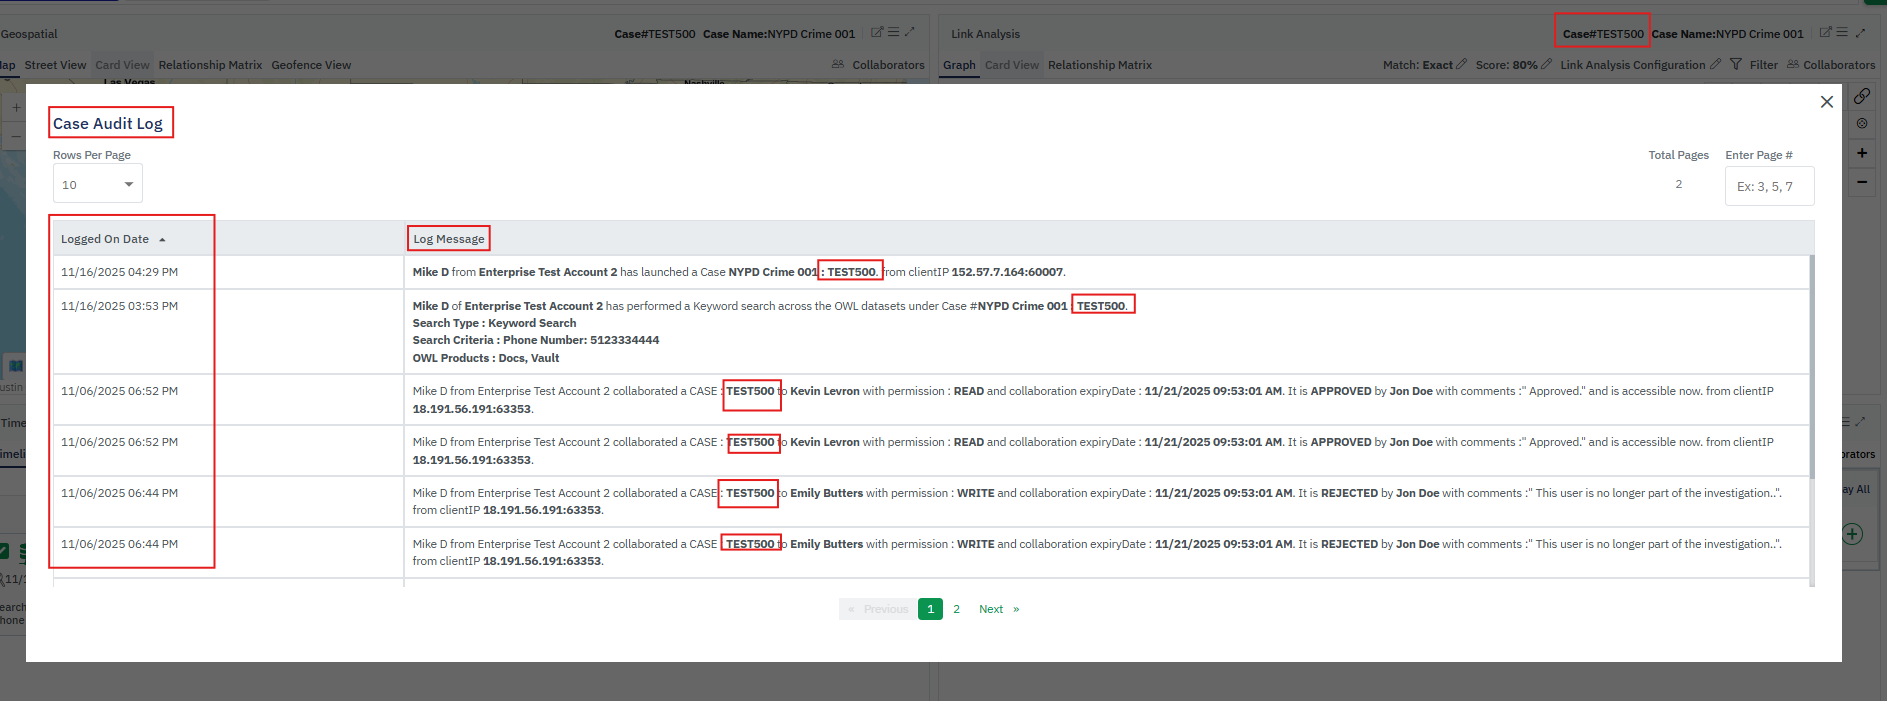Switch to the Geofence View tab
Viewport: 1887px width, 701px height.
coord(311,65)
